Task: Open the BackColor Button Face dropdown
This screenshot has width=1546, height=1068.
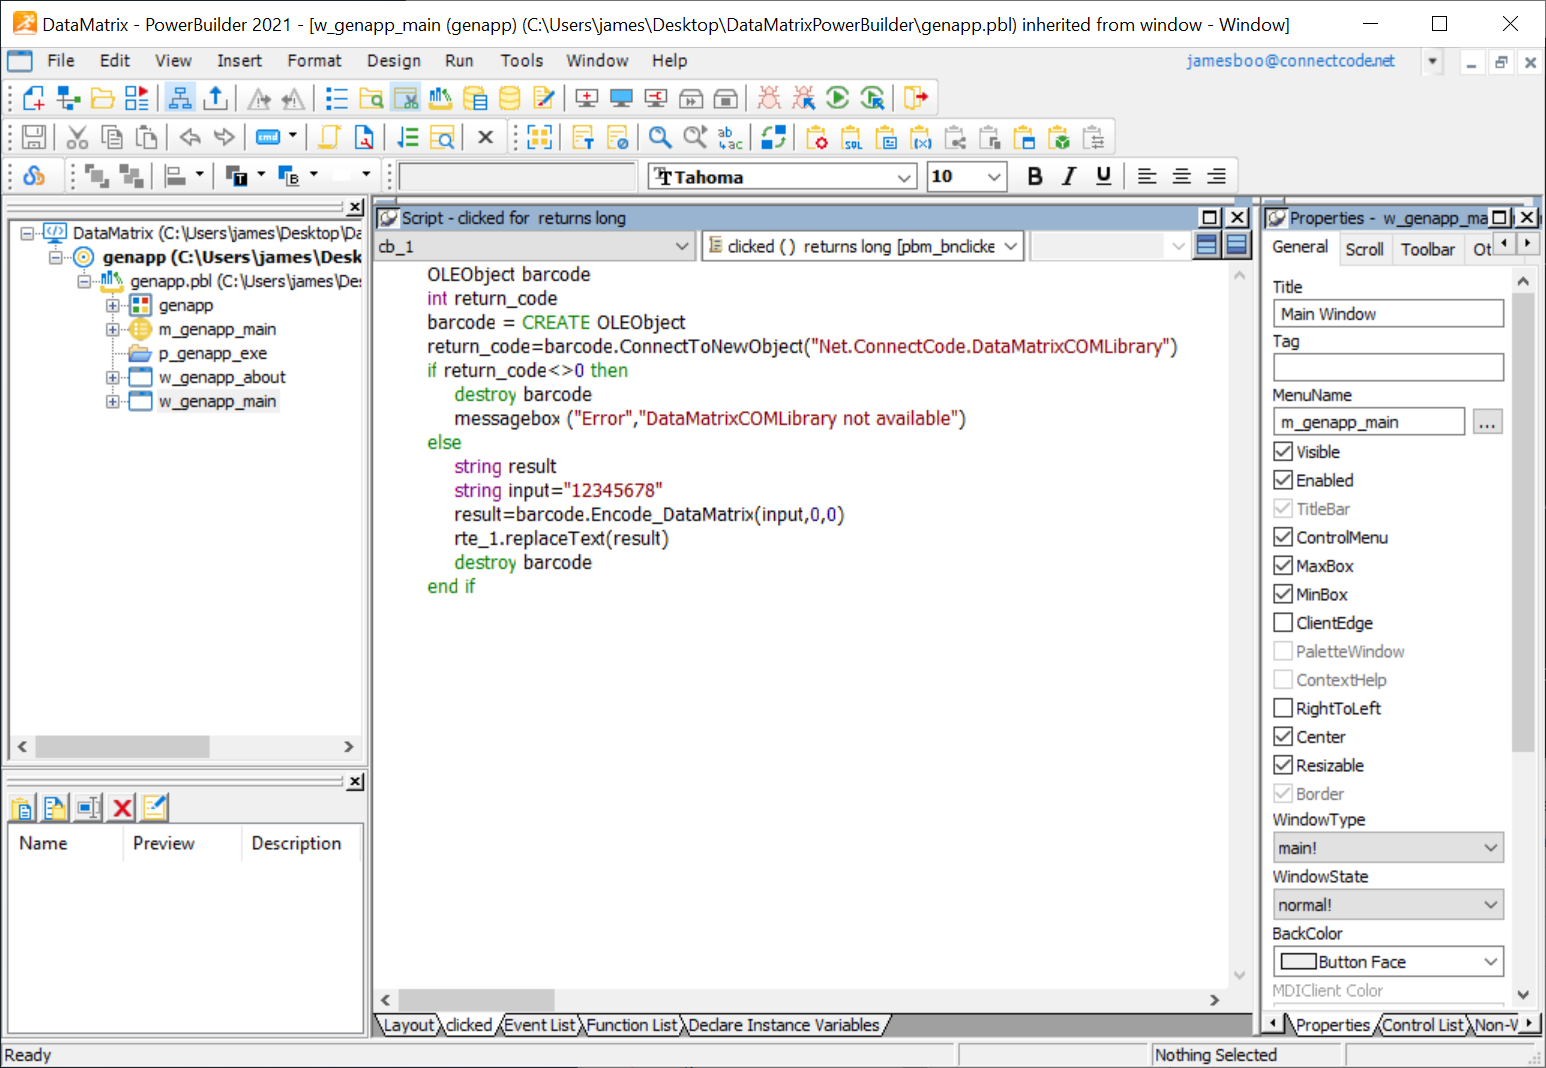Action: pyautogui.click(x=1491, y=962)
